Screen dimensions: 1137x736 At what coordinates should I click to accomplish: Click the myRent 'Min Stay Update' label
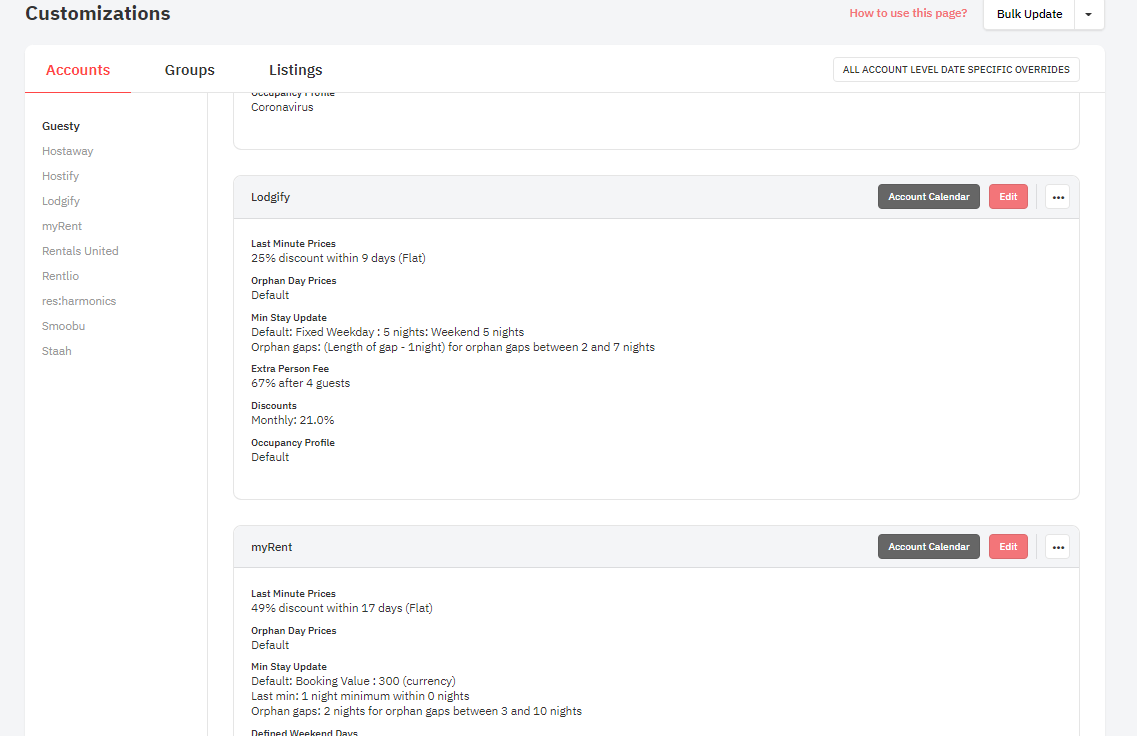[x=289, y=666]
